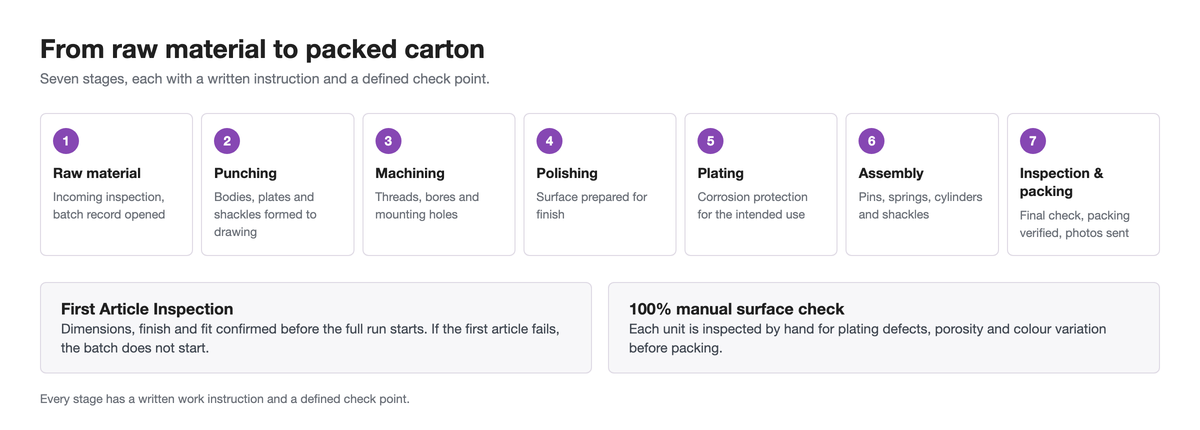This screenshot has width=1200, height=430.
Task: Select the step 5 Plating badge
Action: click(x=710, y=141)
